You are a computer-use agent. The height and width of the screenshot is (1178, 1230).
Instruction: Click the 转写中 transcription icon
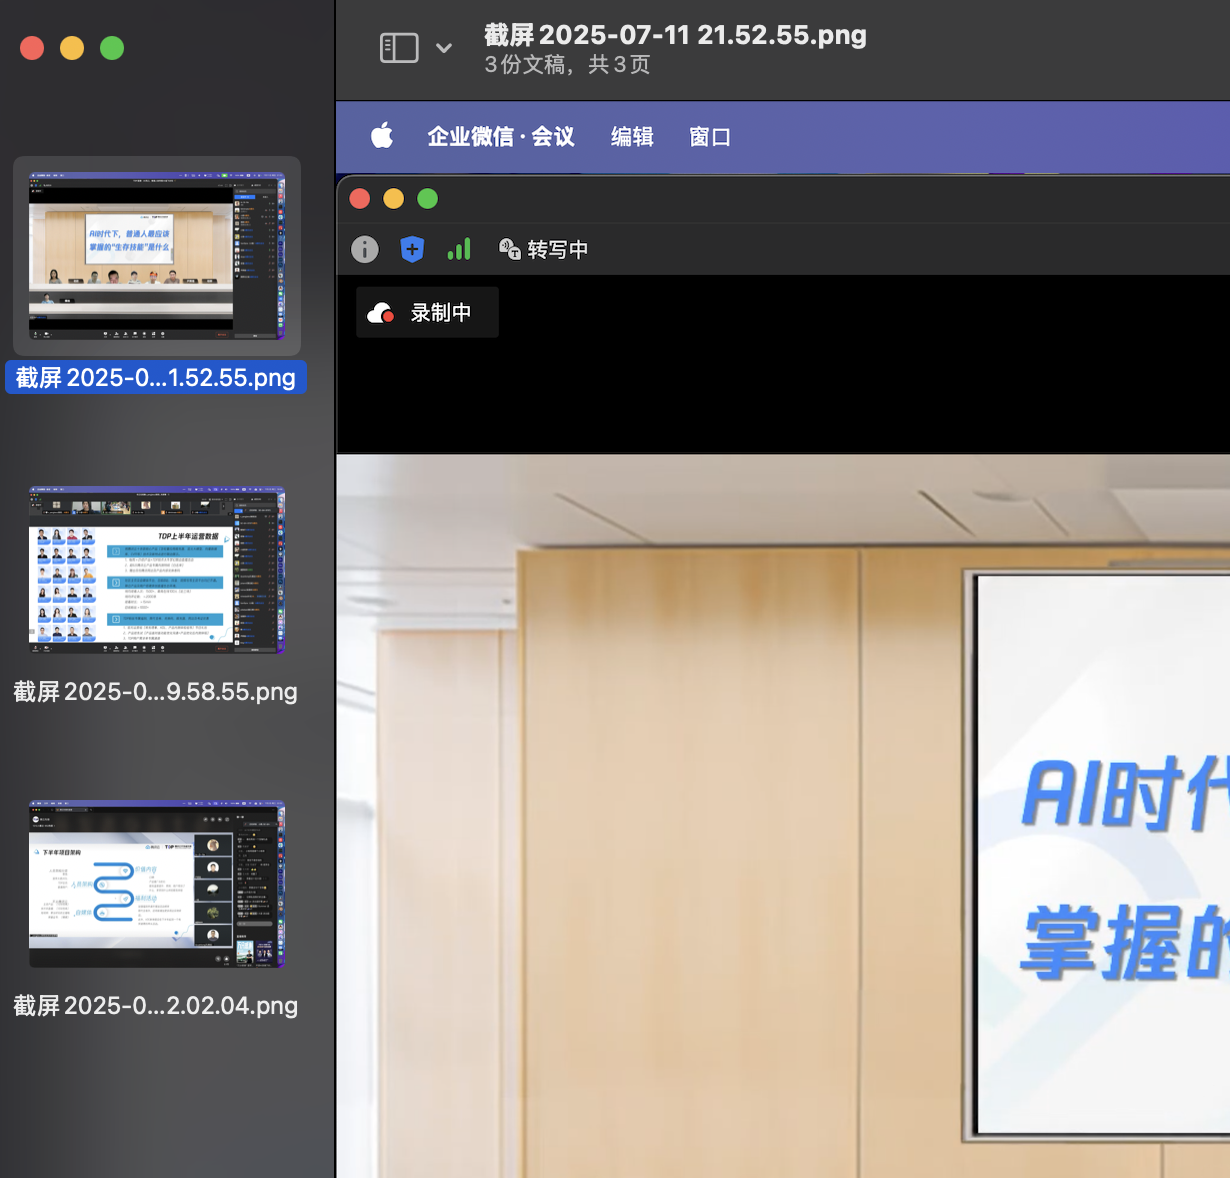509,249
